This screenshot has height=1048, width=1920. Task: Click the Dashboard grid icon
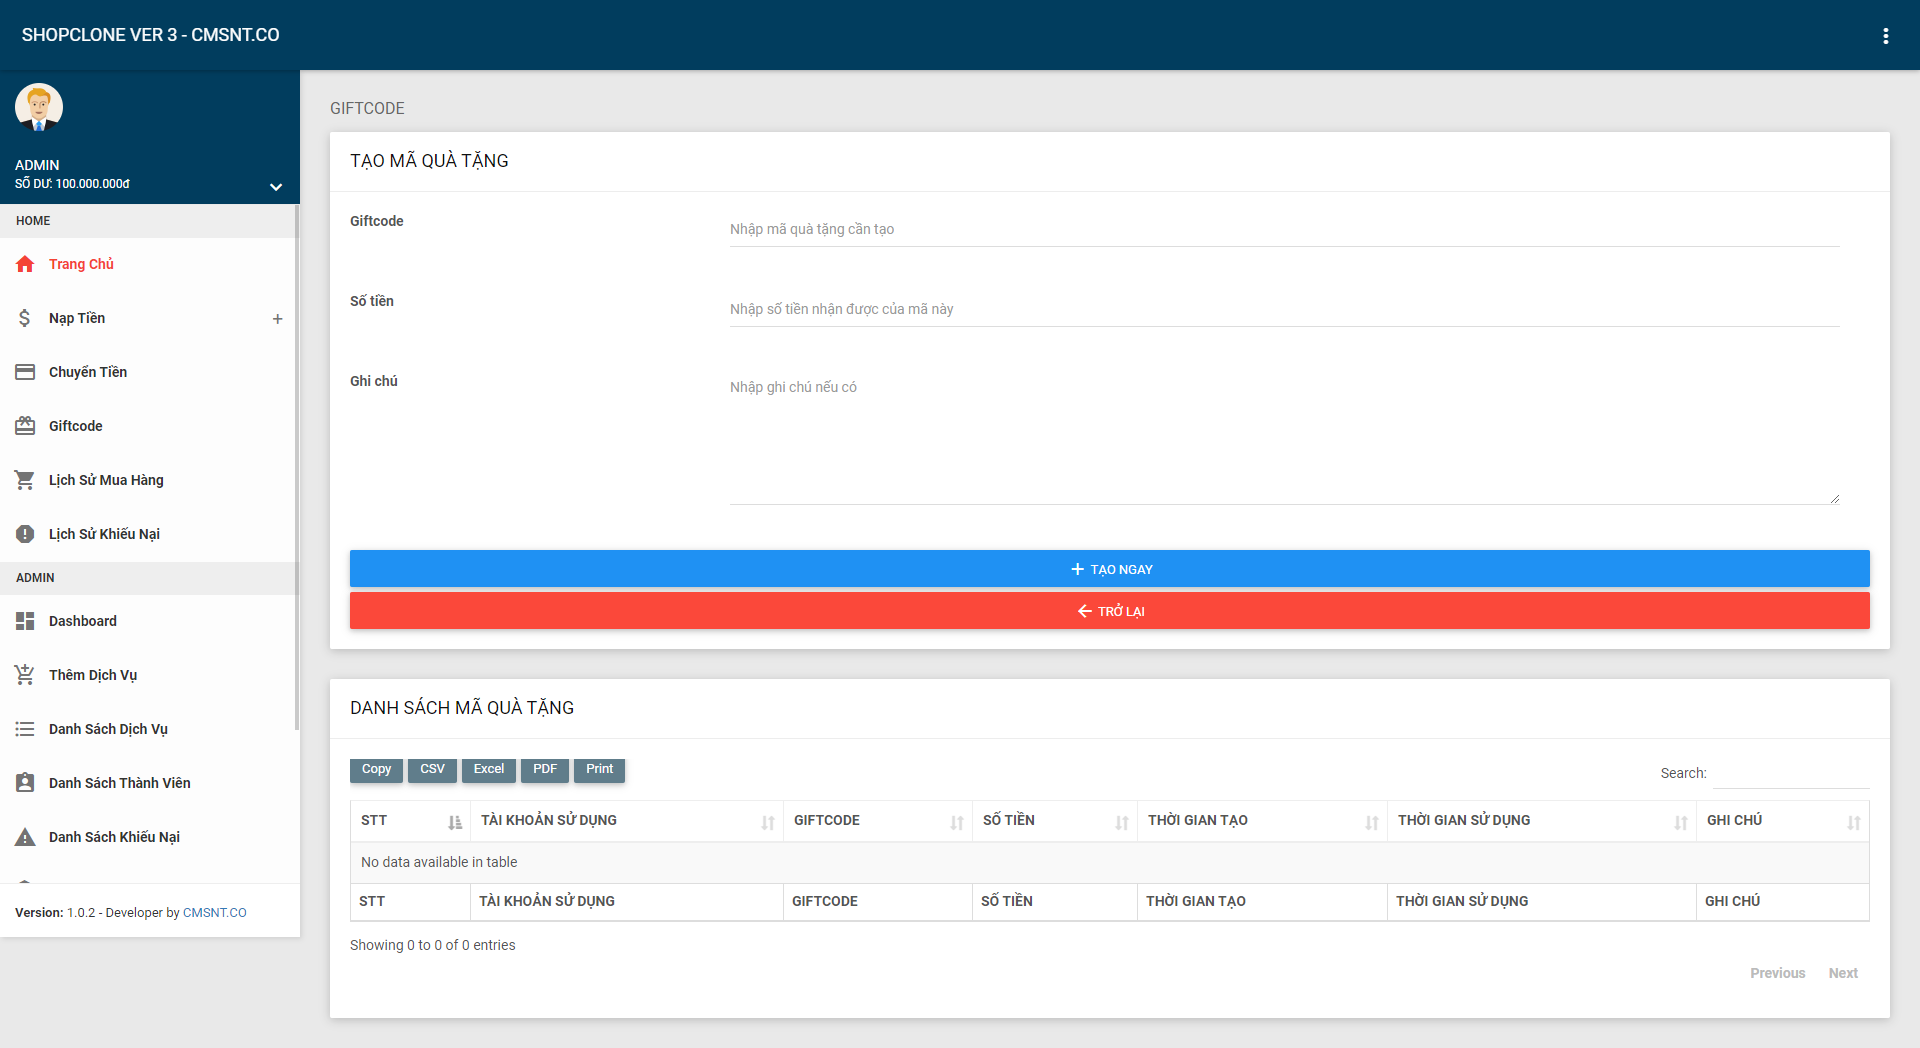25,621
